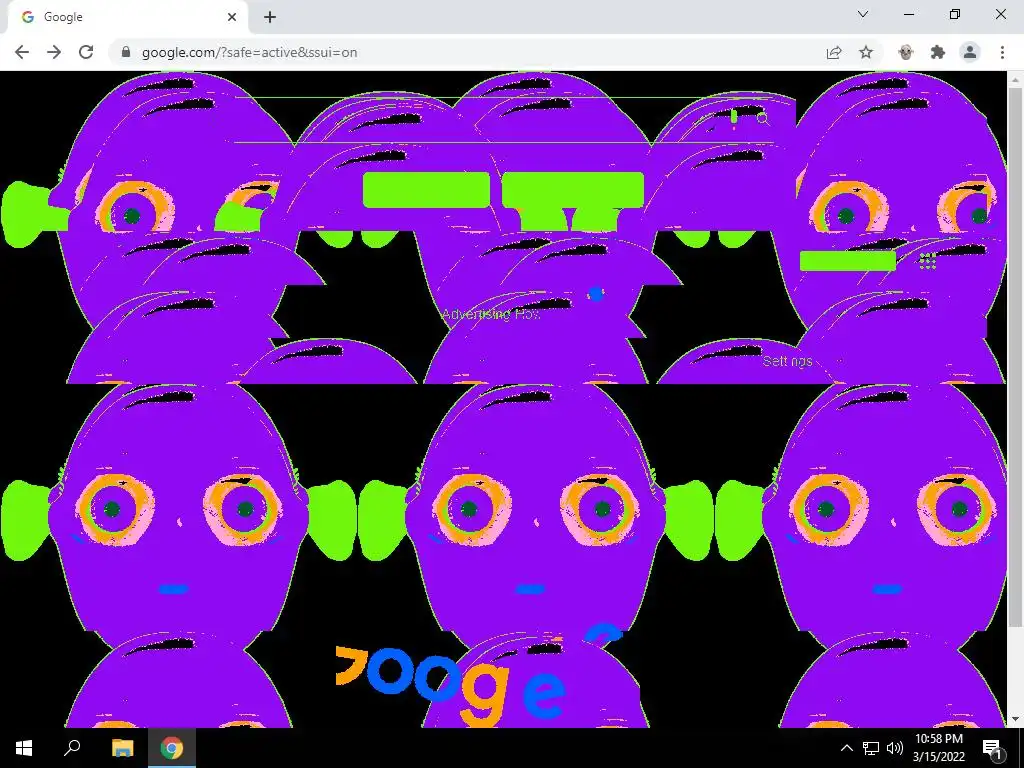This screenshot has height=768, width=1024.
Task: Open the Google apps grid icon
Action: tap(927, 261)
